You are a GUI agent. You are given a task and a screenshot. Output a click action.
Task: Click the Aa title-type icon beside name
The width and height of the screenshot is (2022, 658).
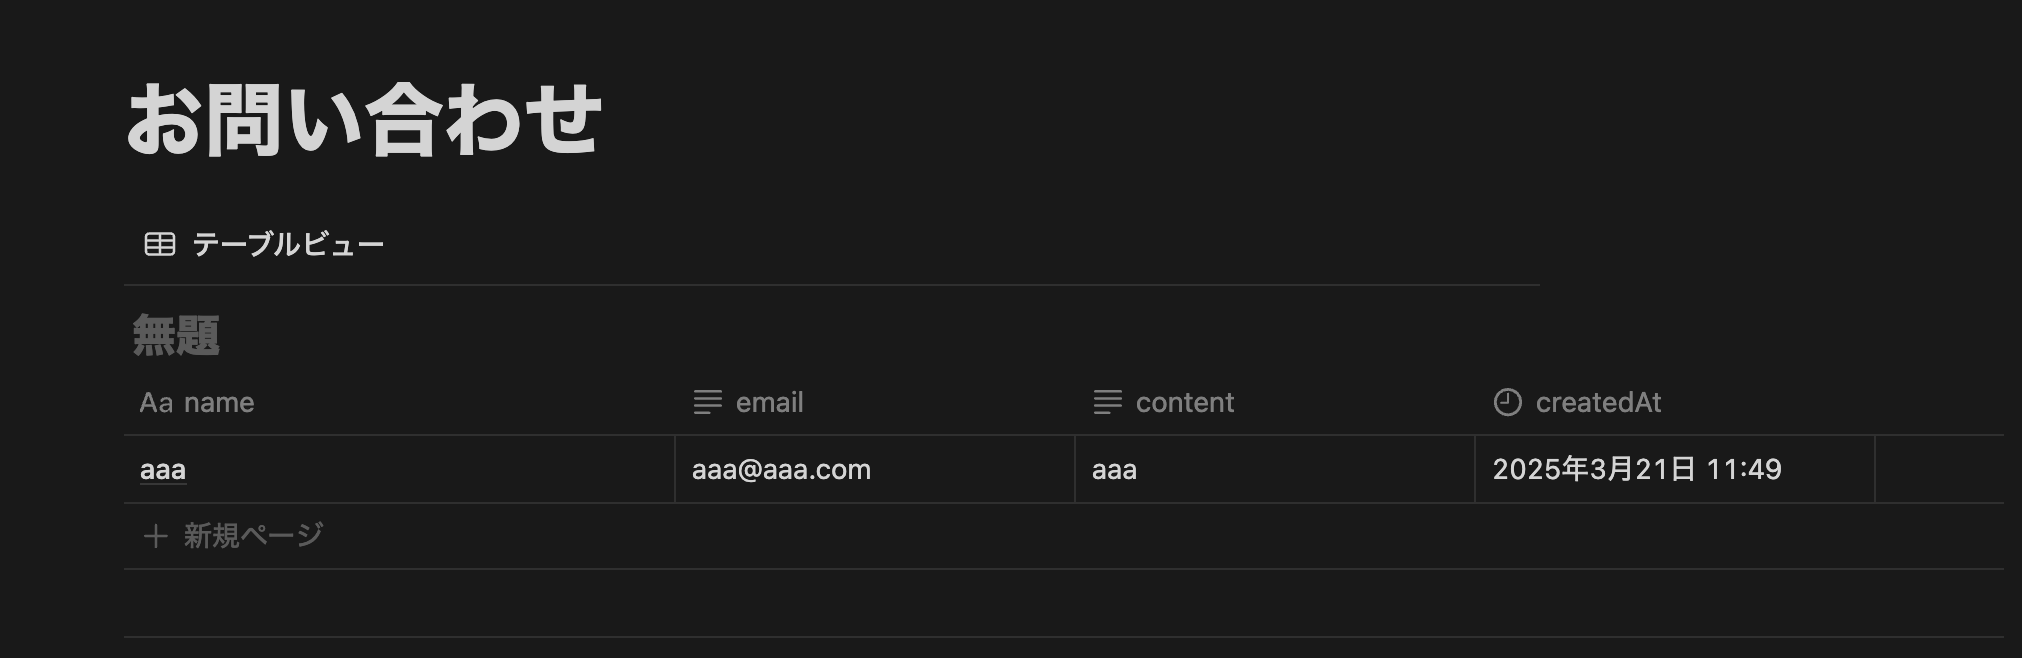(156, 403)
